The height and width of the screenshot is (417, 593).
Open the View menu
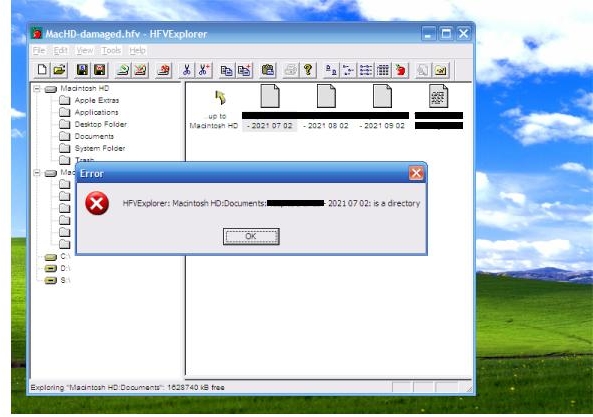click(85, 50)
